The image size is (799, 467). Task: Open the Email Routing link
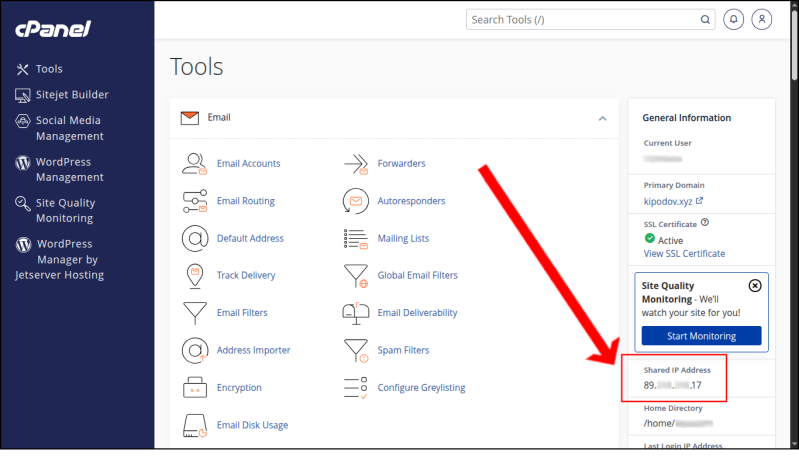(246, 201)
